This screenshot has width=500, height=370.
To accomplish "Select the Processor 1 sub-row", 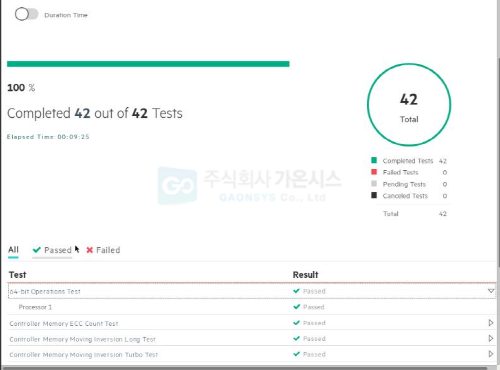I will (252, 307).
